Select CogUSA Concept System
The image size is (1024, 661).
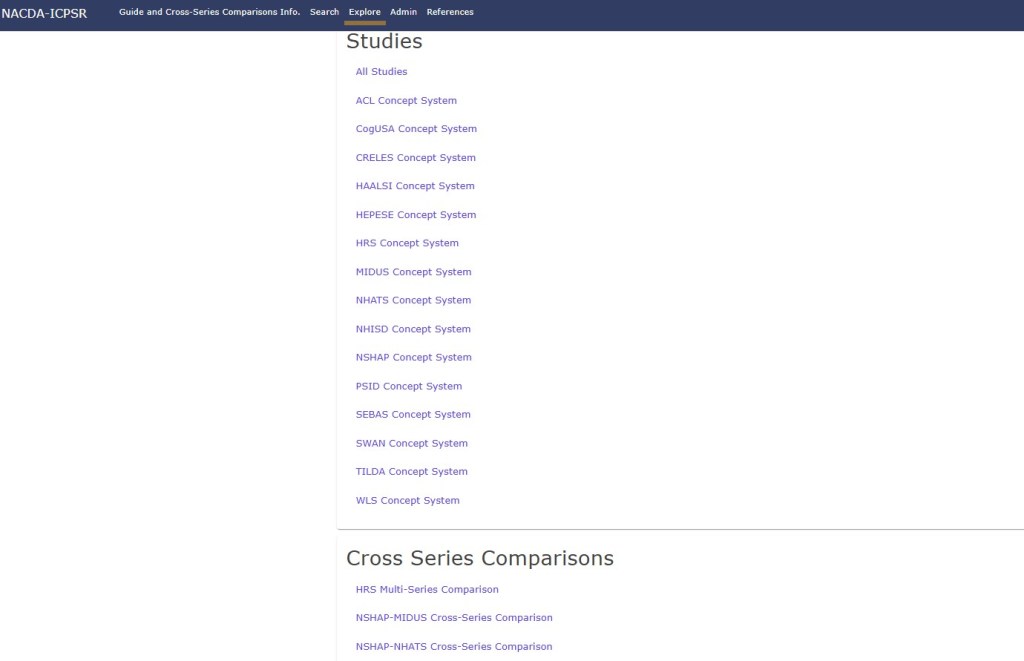click(416, 129)
